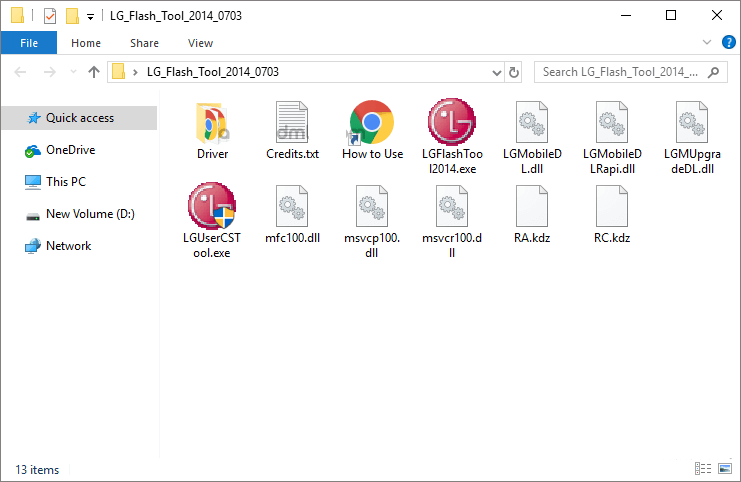
Task: Click the search box for this folder
Action: click(x=628, y=72)
